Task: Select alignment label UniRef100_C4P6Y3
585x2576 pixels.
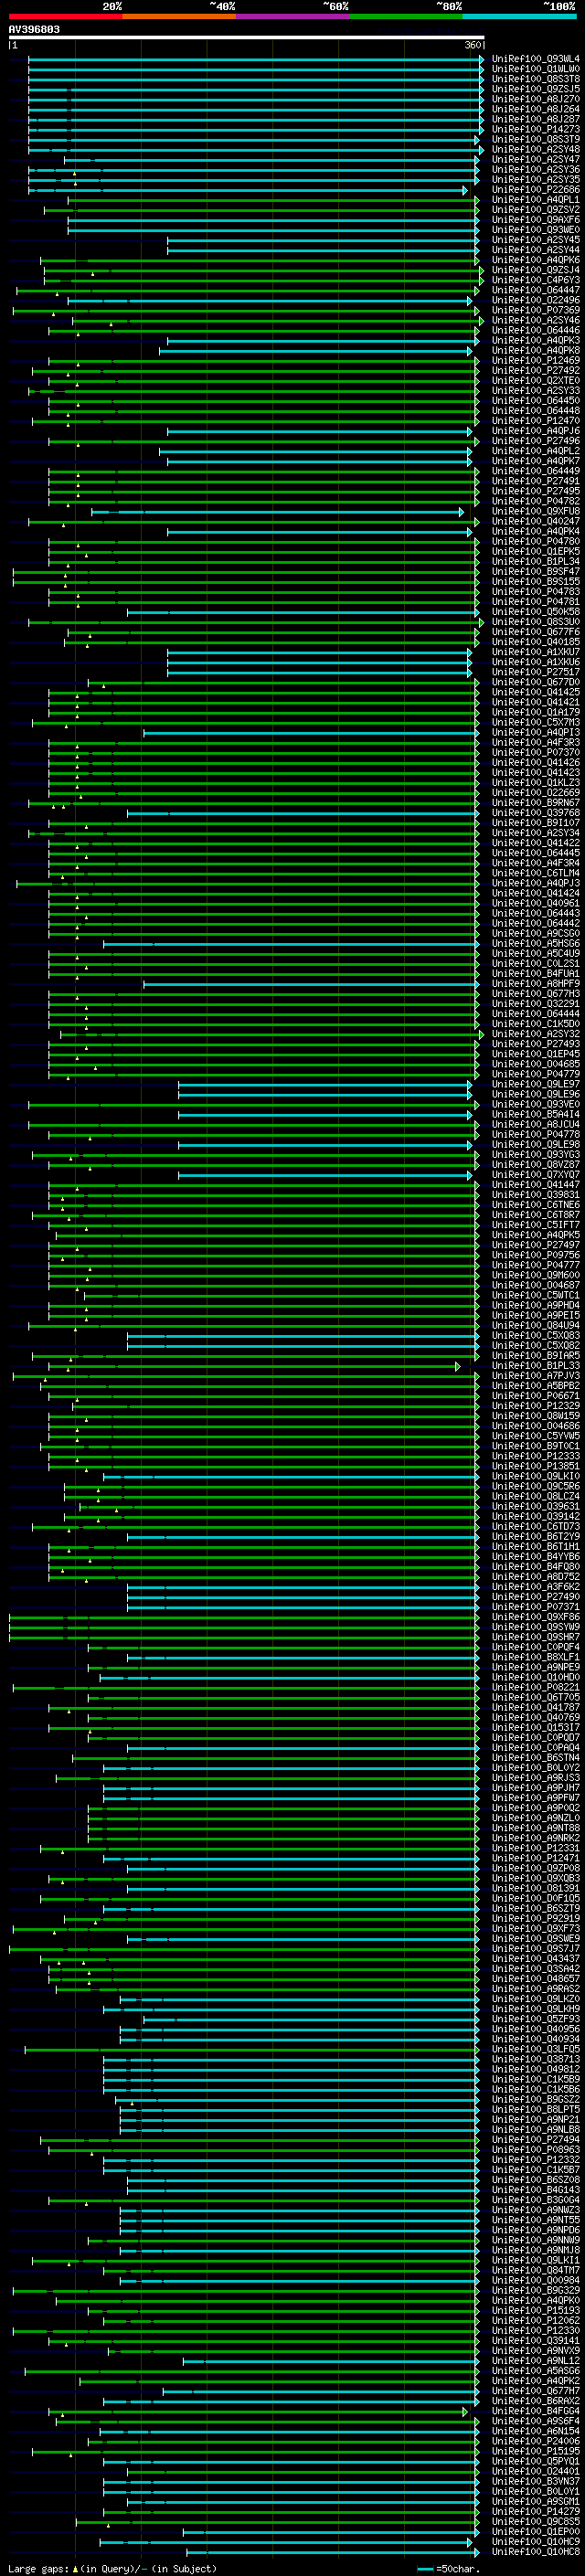Action: coord(535,280)
